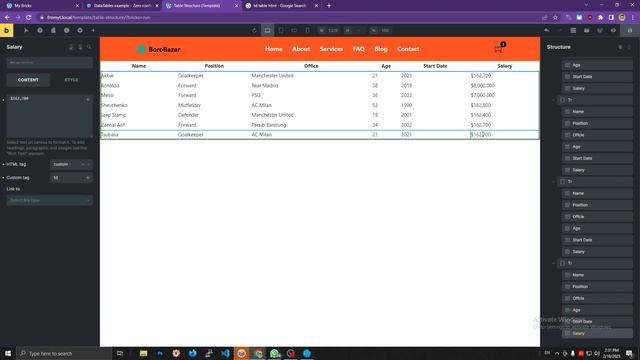The width and height of the screenshot is (640, 360).
Task: Open the revisions clock icon
Action: click(x=67, y=31)
